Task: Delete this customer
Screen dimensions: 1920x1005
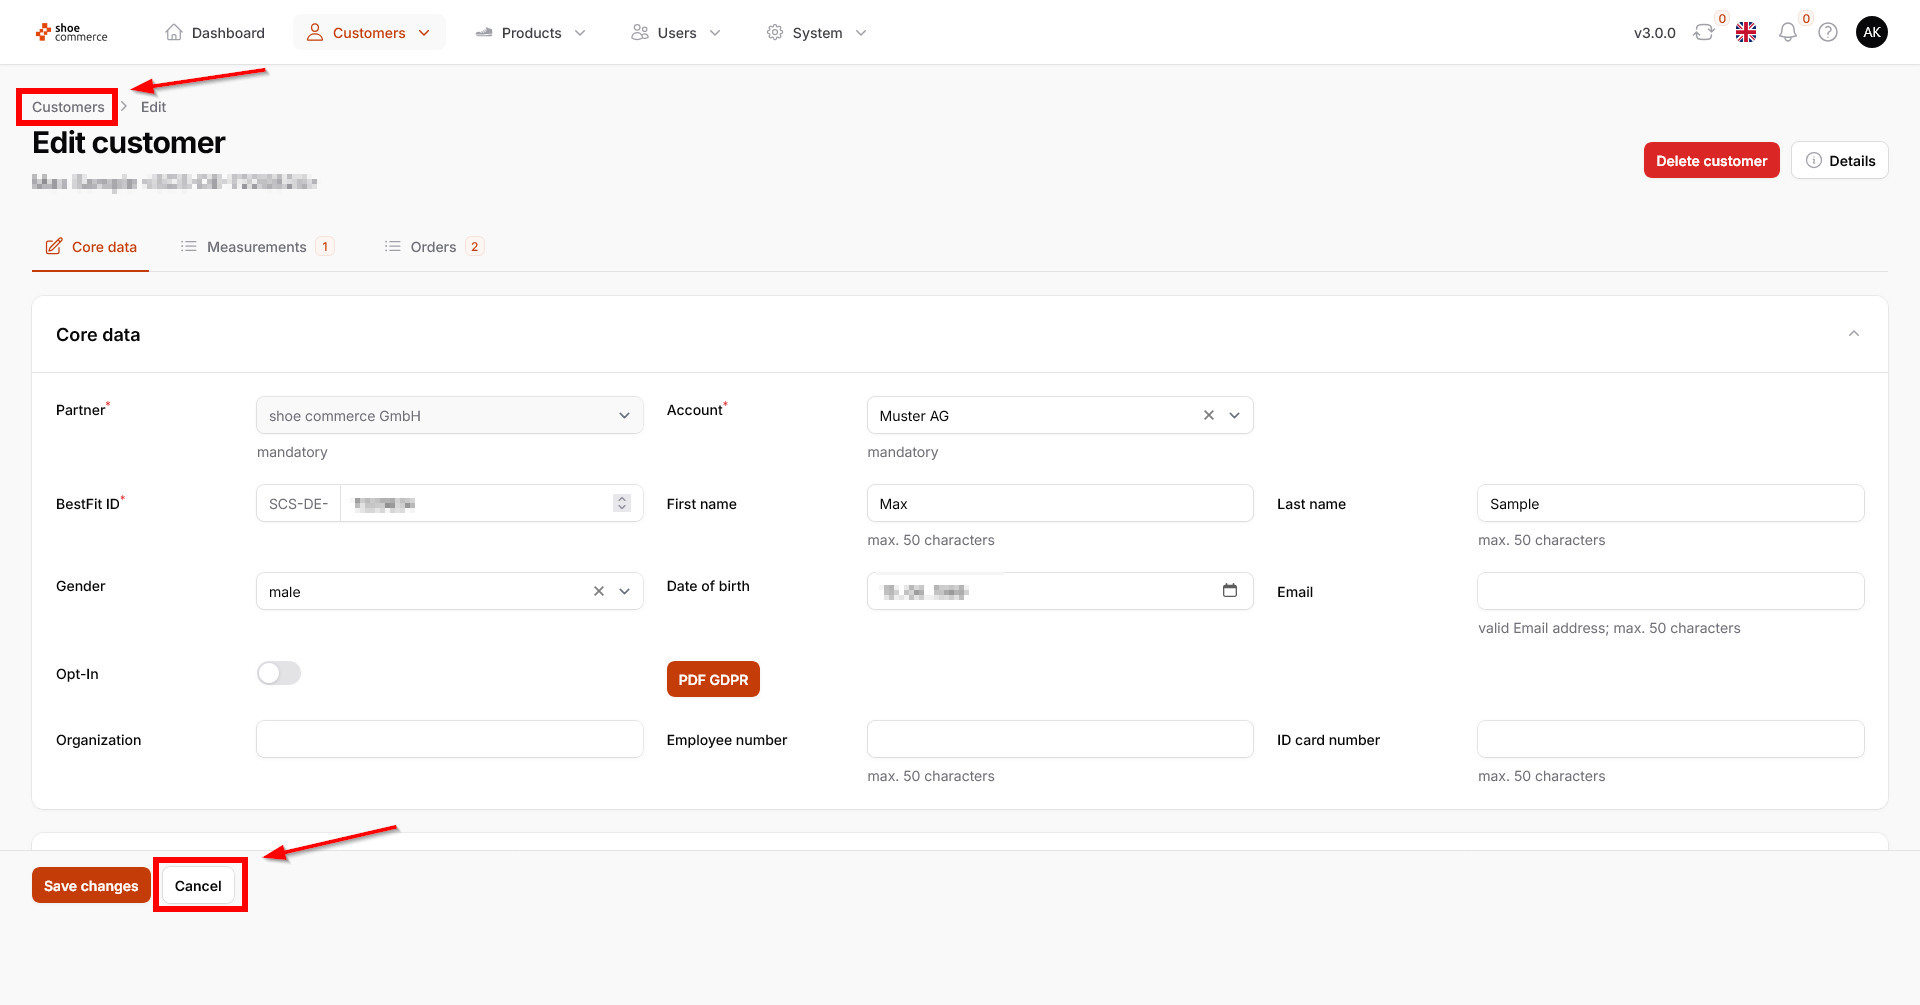Action: coord(1711,161)
